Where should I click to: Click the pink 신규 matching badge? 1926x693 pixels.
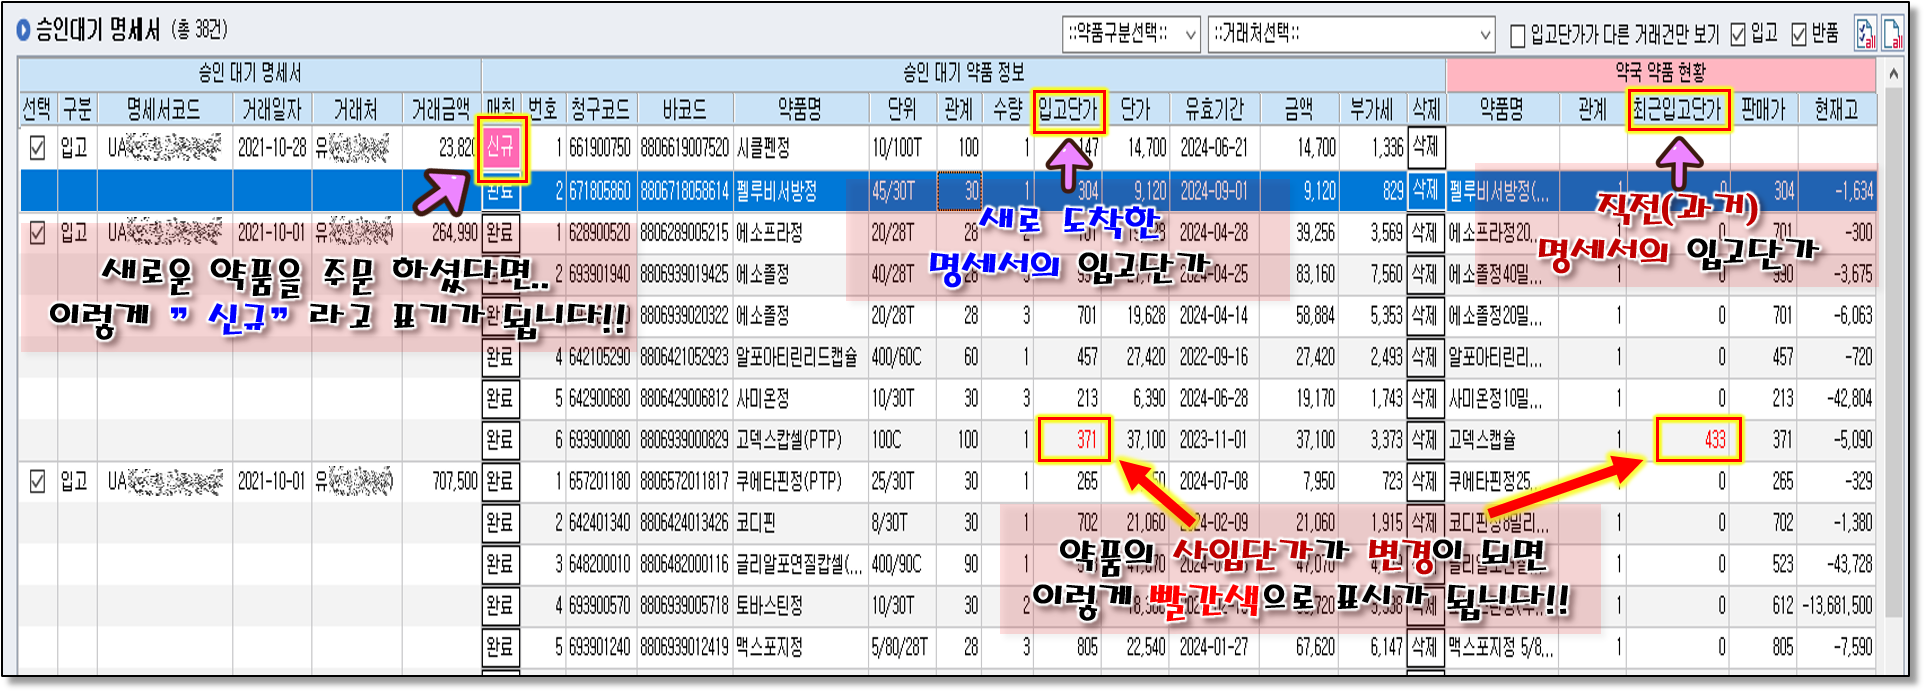coord(500,148)
